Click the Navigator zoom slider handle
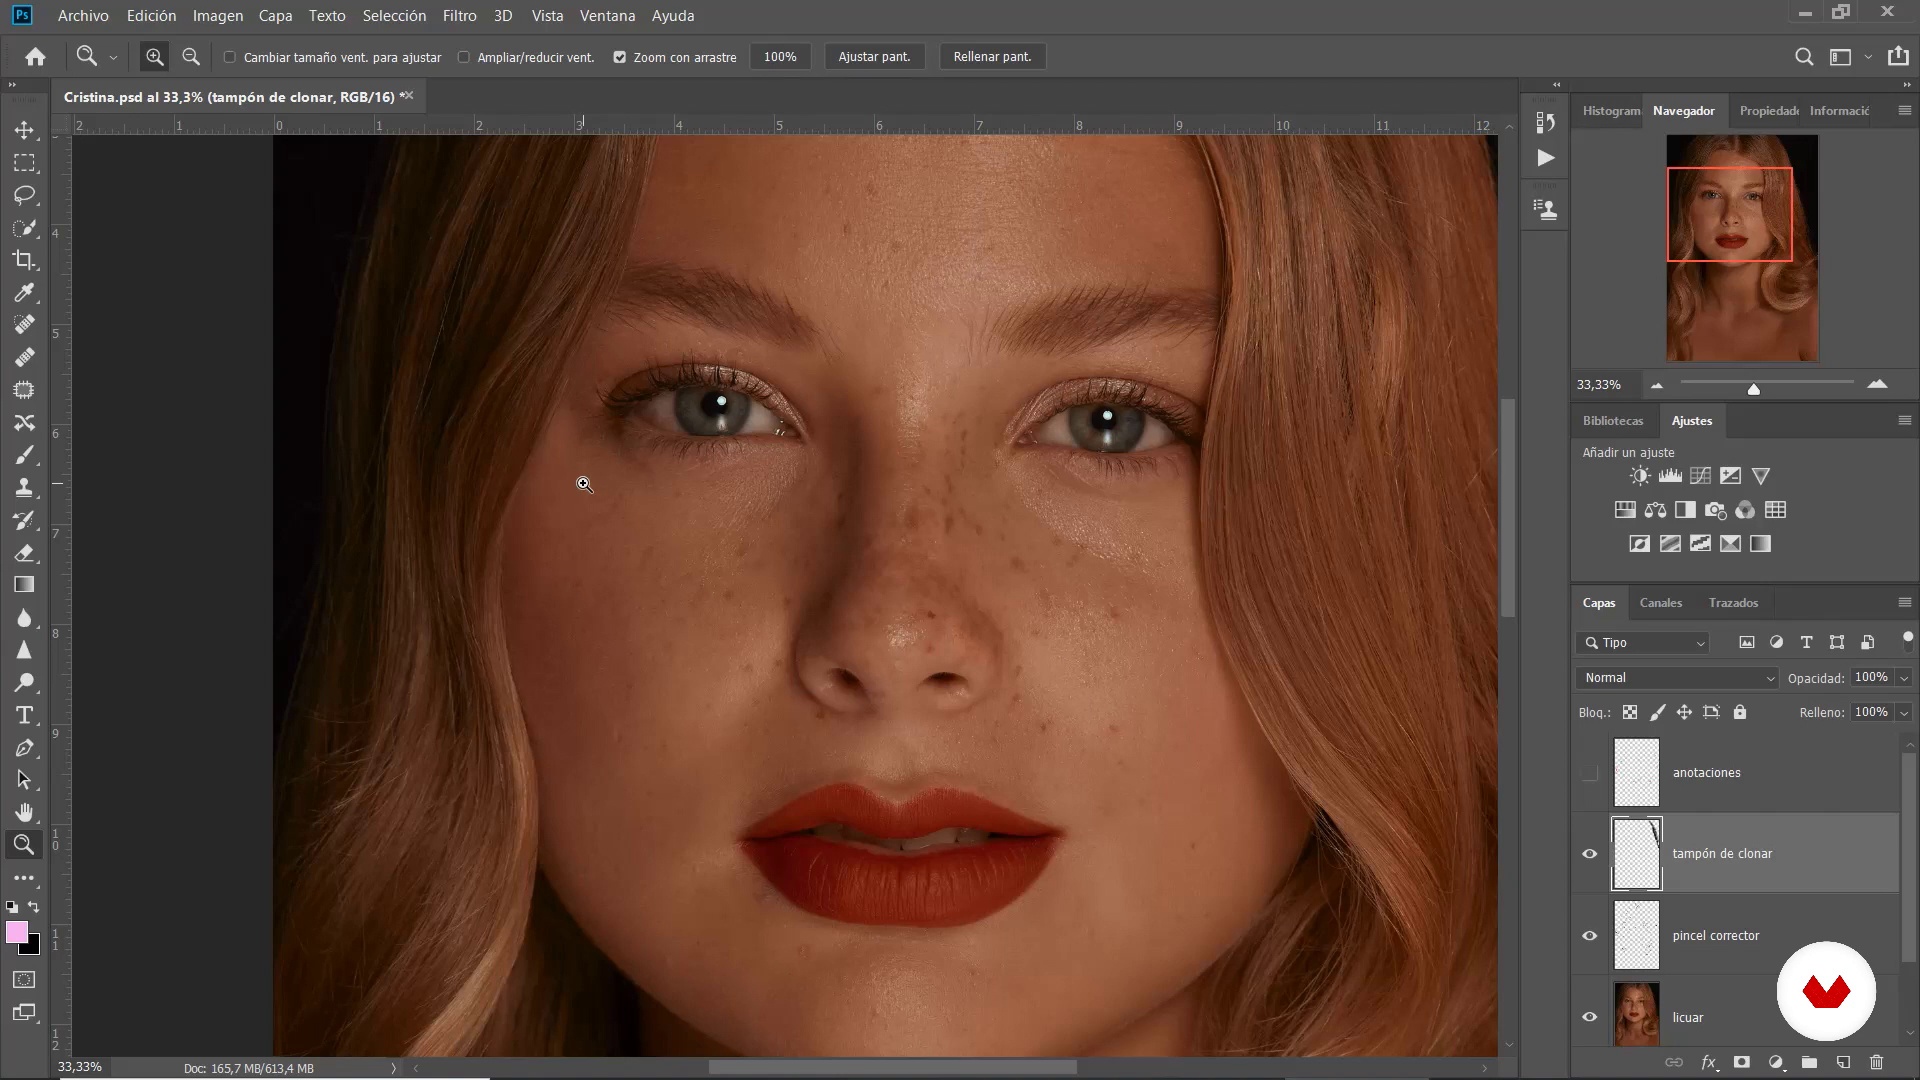The height and width of the screenshot is (1080, 1920). (x=1753, y=389)
